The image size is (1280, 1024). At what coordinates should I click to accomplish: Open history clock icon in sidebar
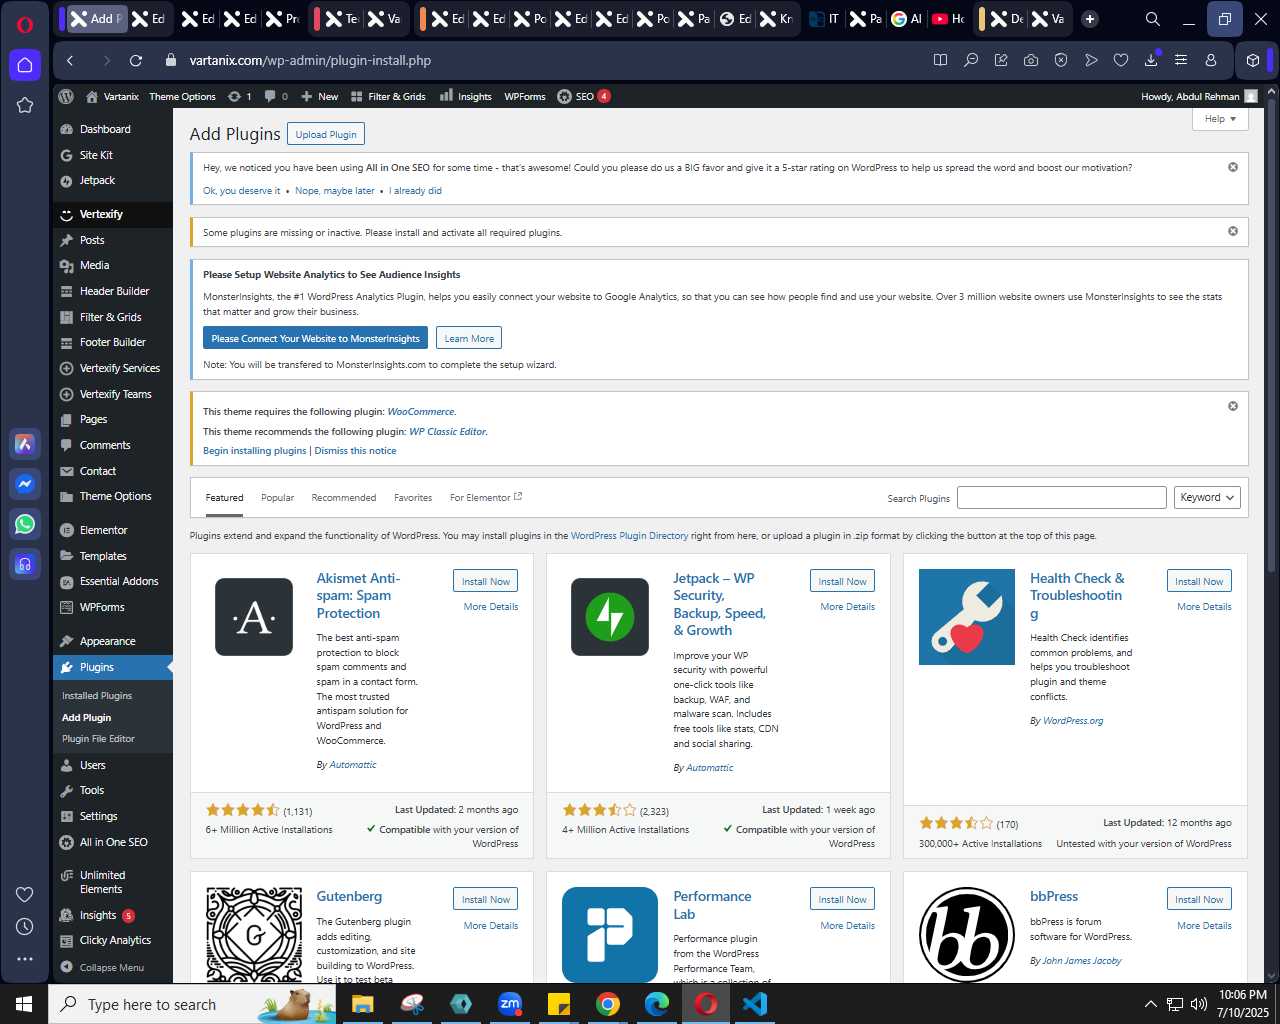click(25, 927)
